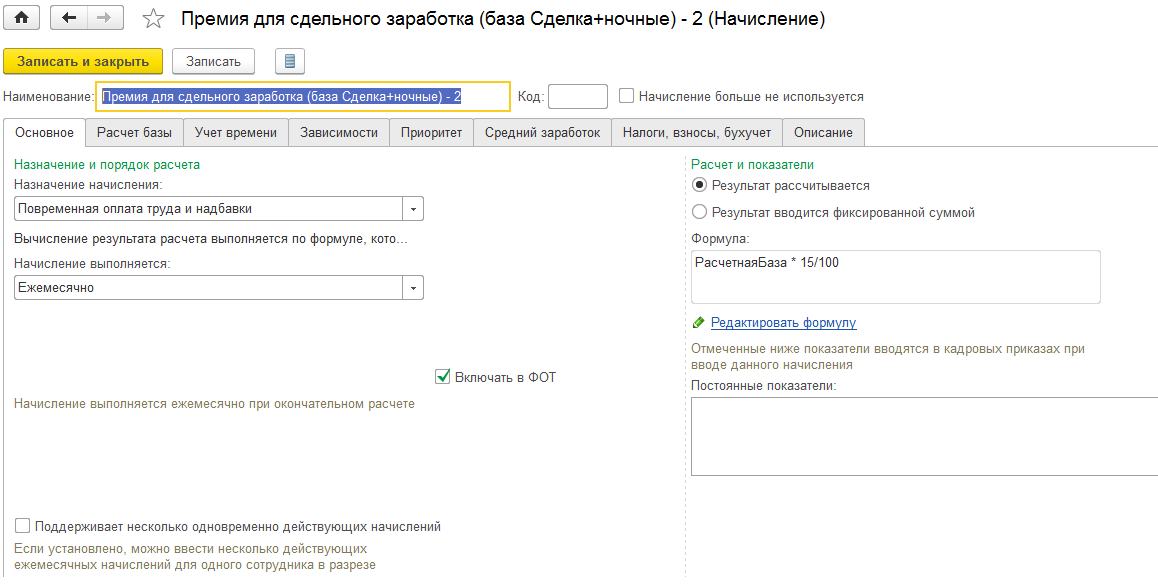Click the pencil icon beside Редактировать формулу

[x=699, y=323]
